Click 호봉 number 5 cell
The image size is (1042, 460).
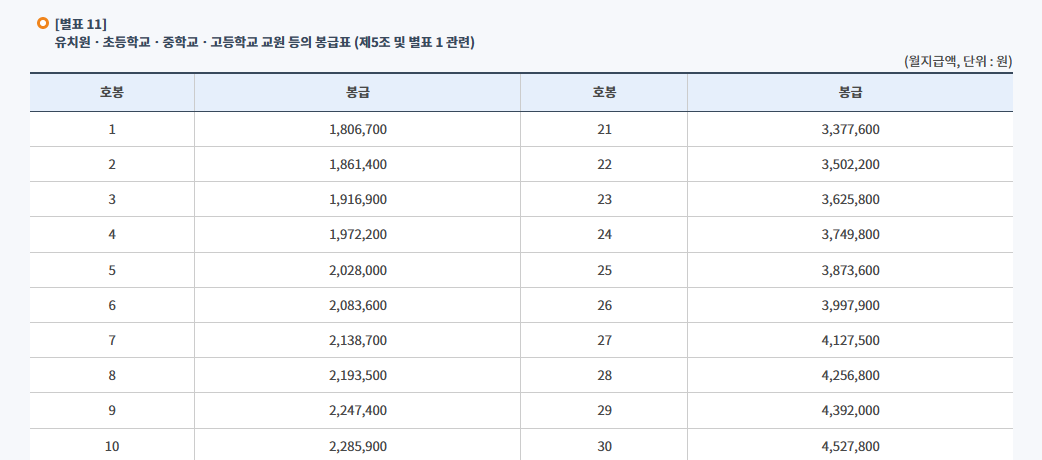[x=112, y=271]
